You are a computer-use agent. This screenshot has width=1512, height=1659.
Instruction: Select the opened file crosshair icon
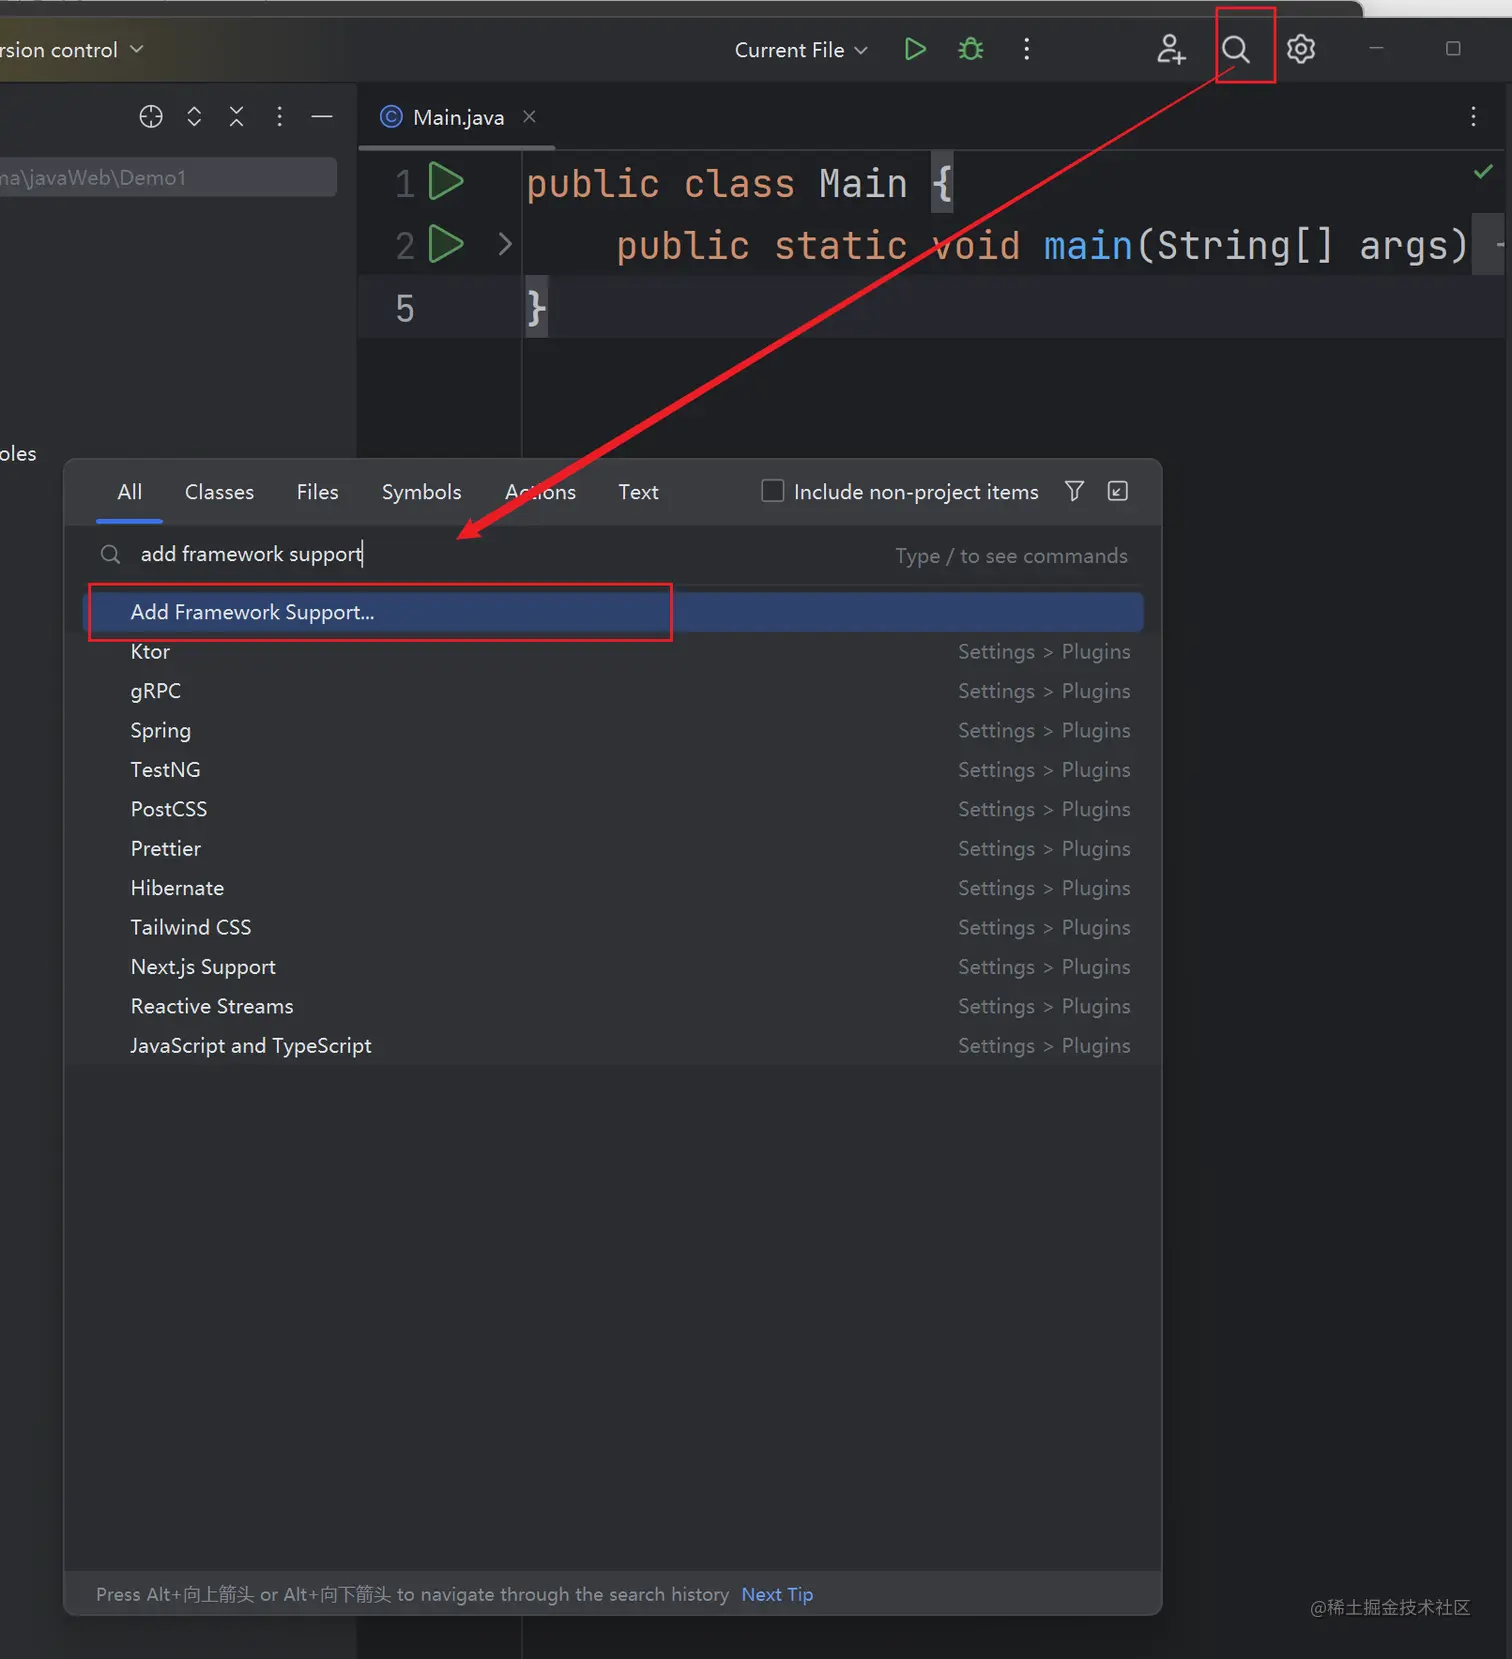tap(151, 117)
